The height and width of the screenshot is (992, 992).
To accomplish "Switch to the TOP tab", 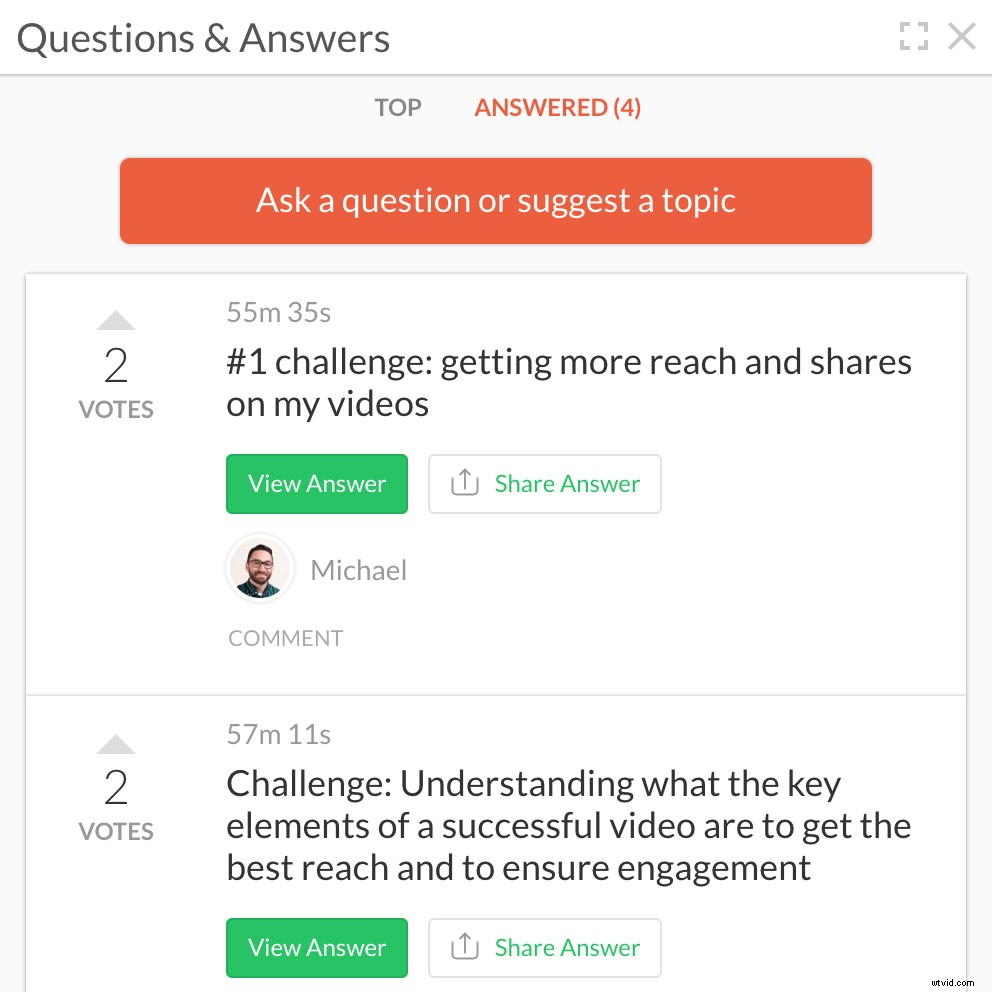I will coord(397,107).
